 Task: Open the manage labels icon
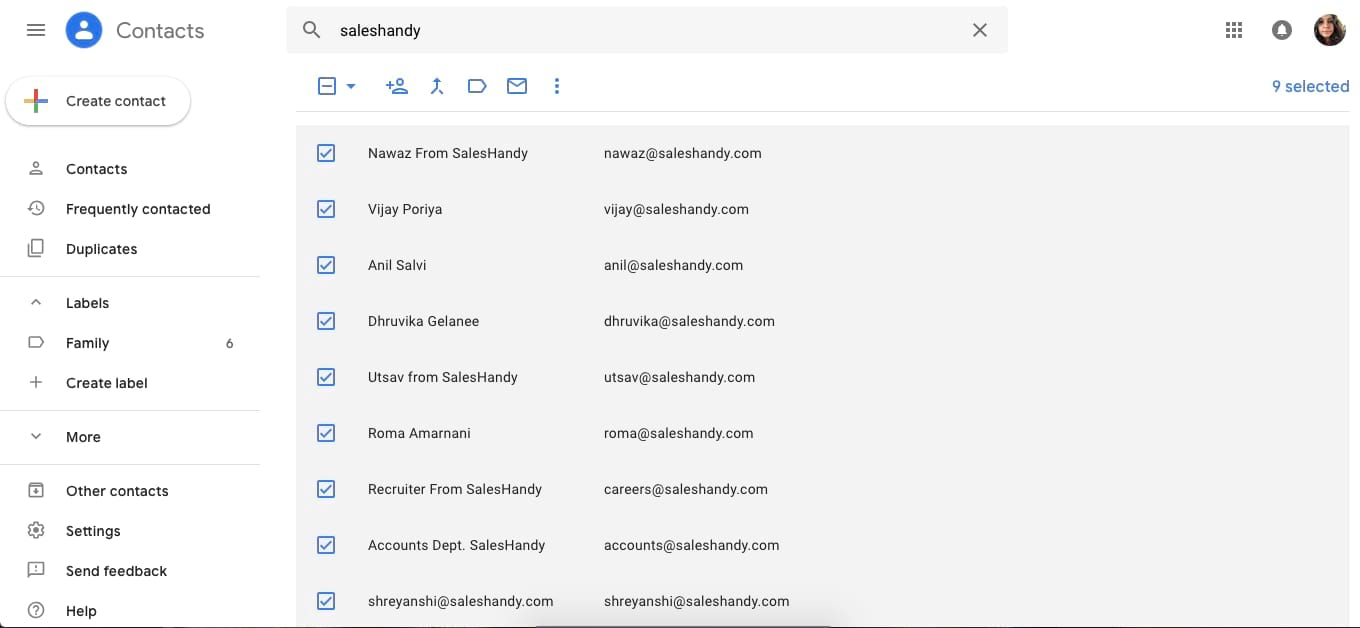[x=477, y=86]
